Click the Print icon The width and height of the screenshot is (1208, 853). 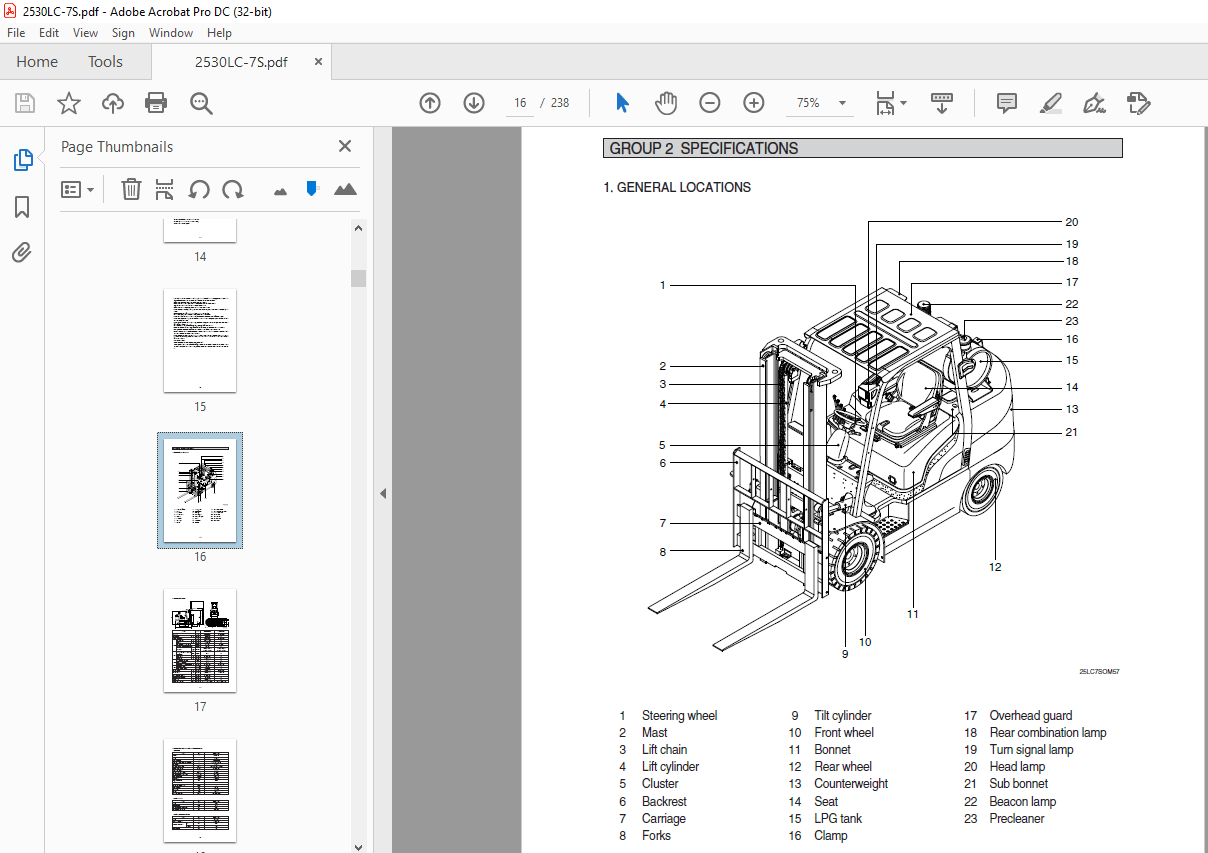pyautogui.click(x=157, y=102)
